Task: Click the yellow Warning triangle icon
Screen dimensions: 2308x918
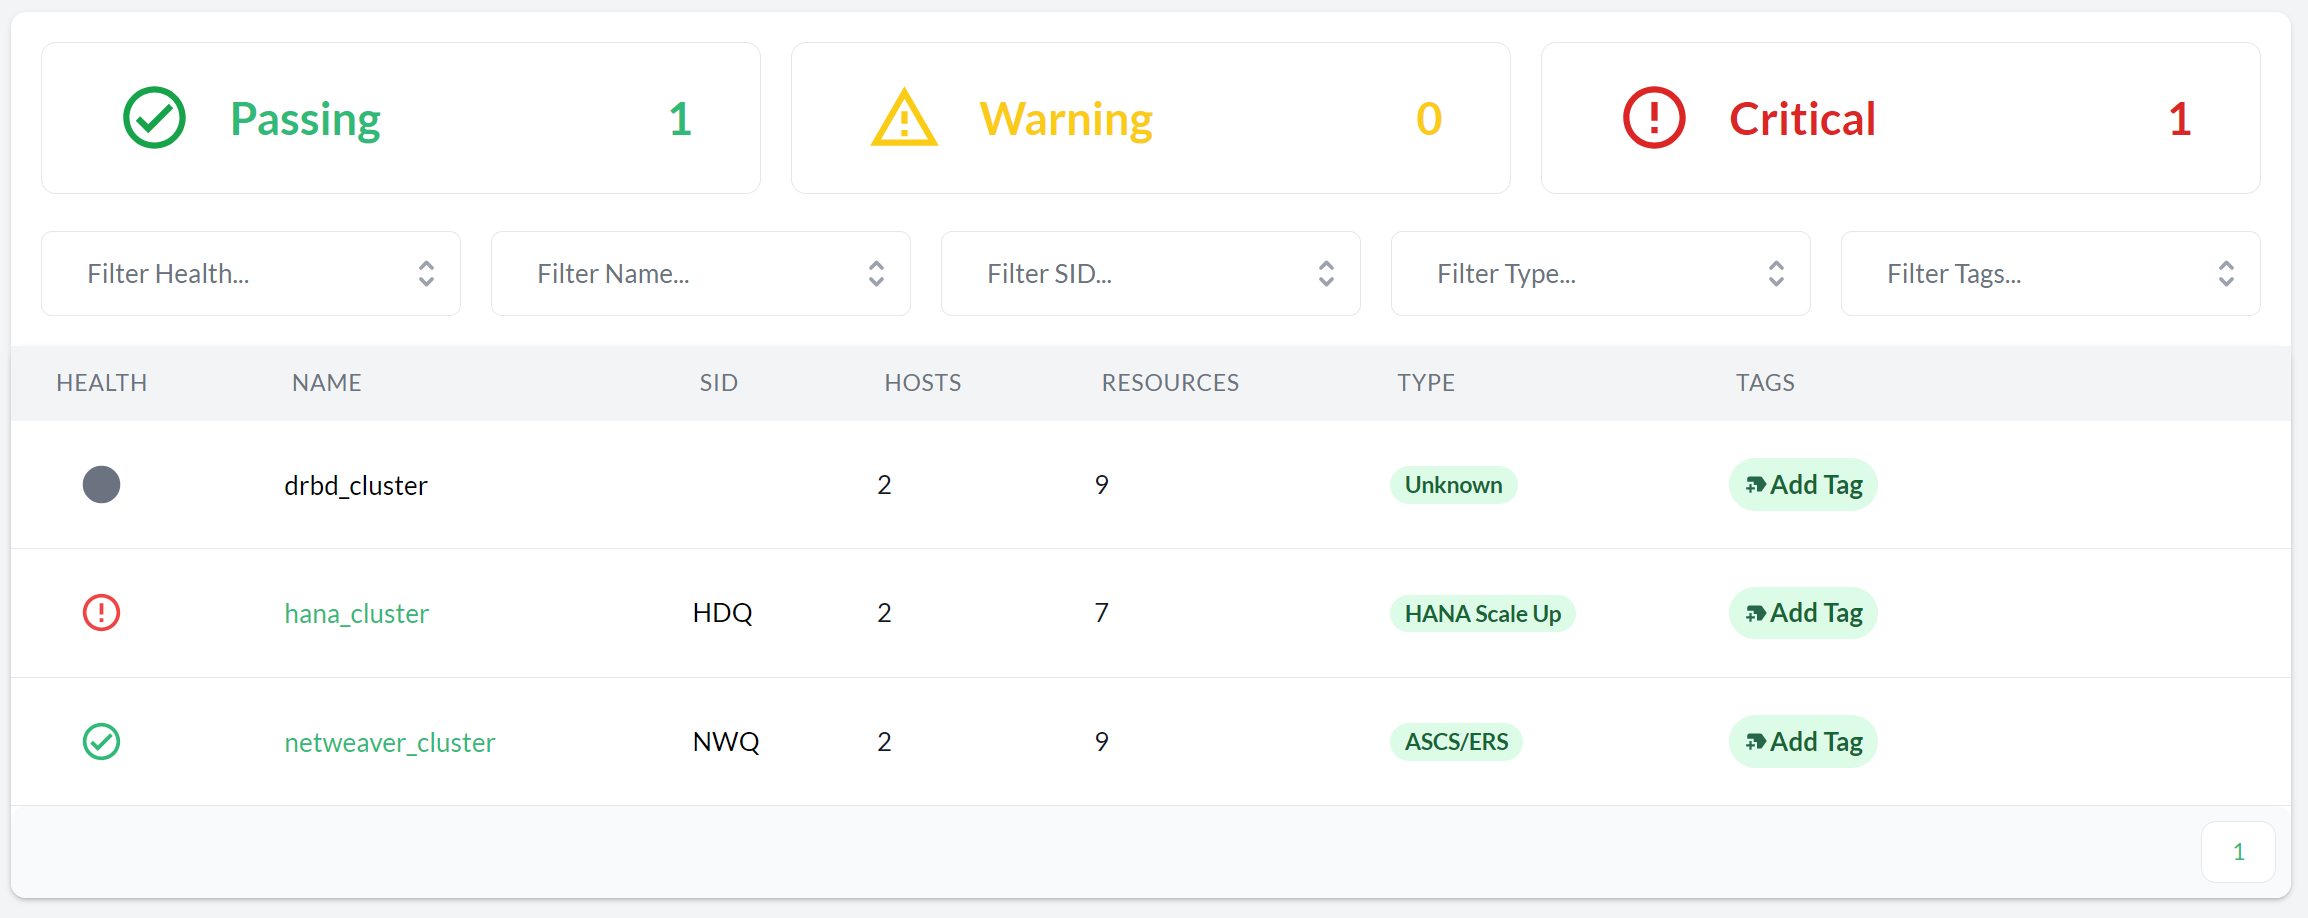Action: click(x=904, y=119)
